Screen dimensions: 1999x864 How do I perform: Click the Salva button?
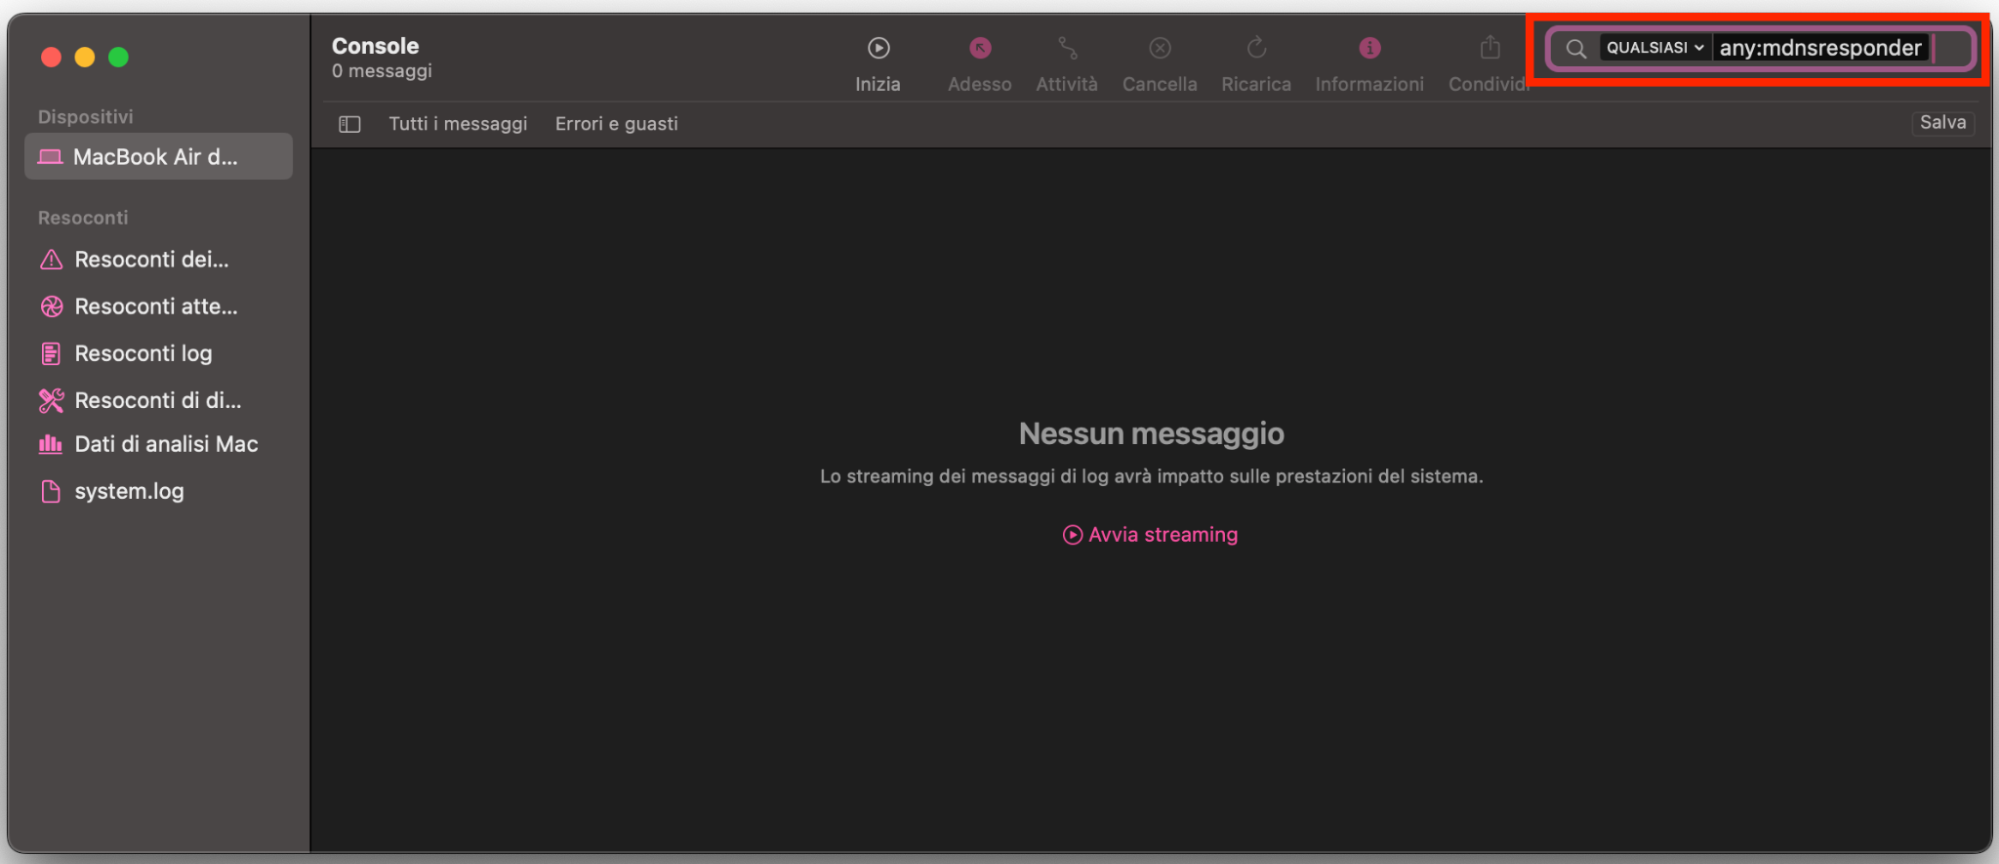coord(1942,122)
